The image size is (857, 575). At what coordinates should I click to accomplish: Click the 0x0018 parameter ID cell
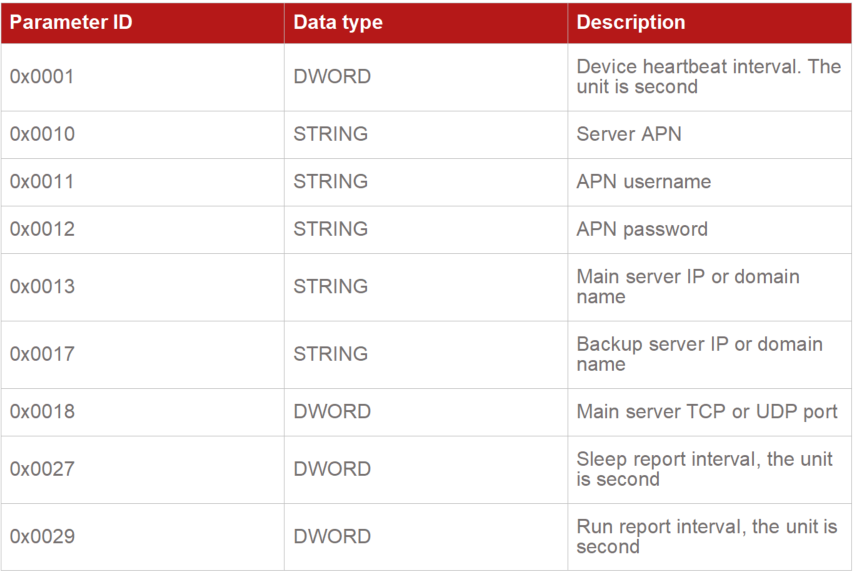pos(42,412)
